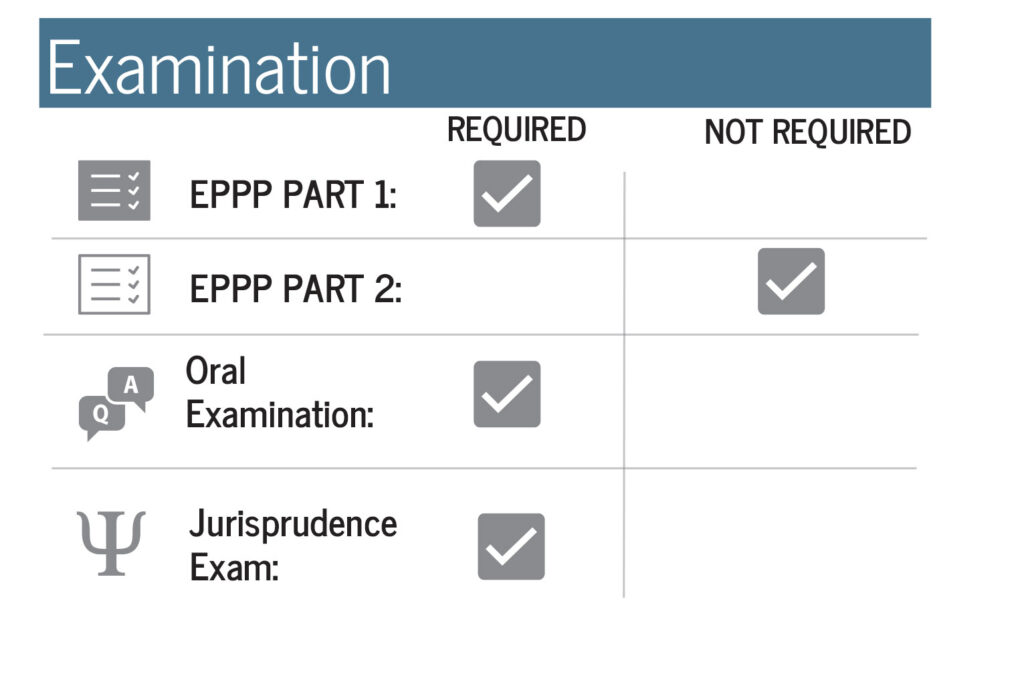Uncheck the Required checkbox for Oral Examination
Viewport: 1024px width, 684px height.
coord(507,394)
